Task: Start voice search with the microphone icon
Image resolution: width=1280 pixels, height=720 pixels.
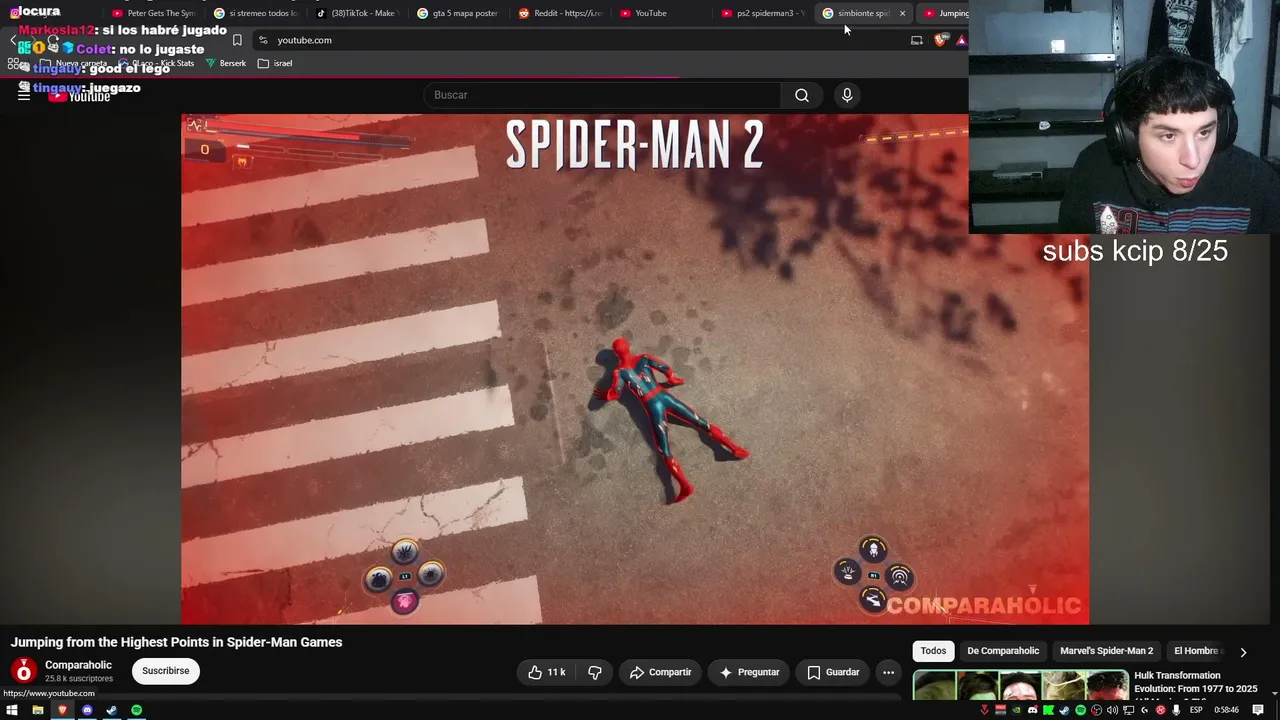Action: coord(847,95)
